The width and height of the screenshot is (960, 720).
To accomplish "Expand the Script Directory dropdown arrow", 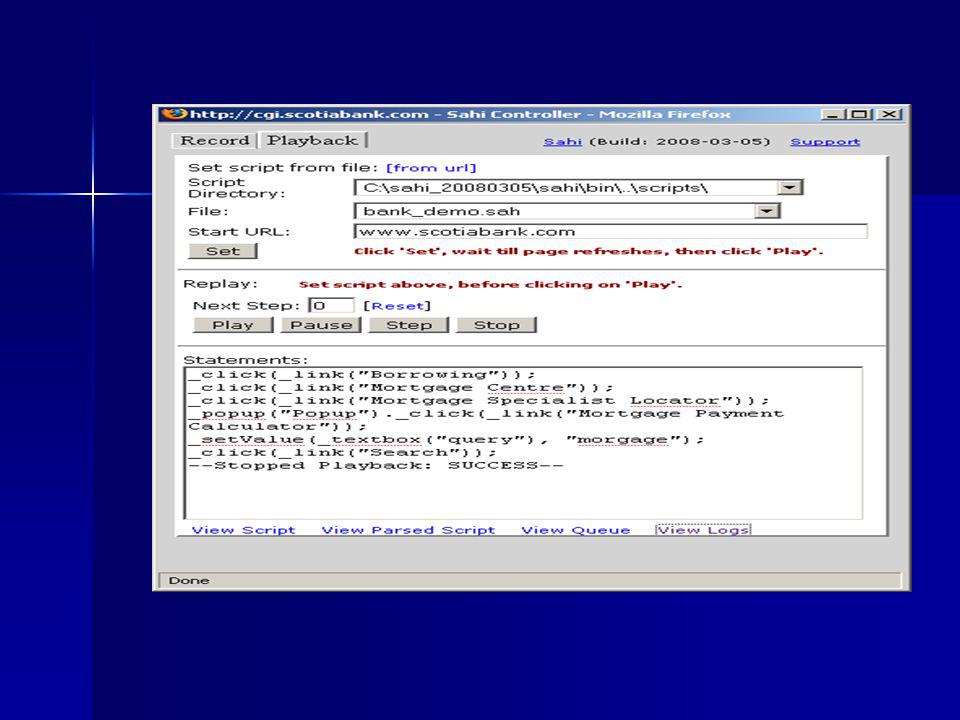I will [x=790, y=187].
